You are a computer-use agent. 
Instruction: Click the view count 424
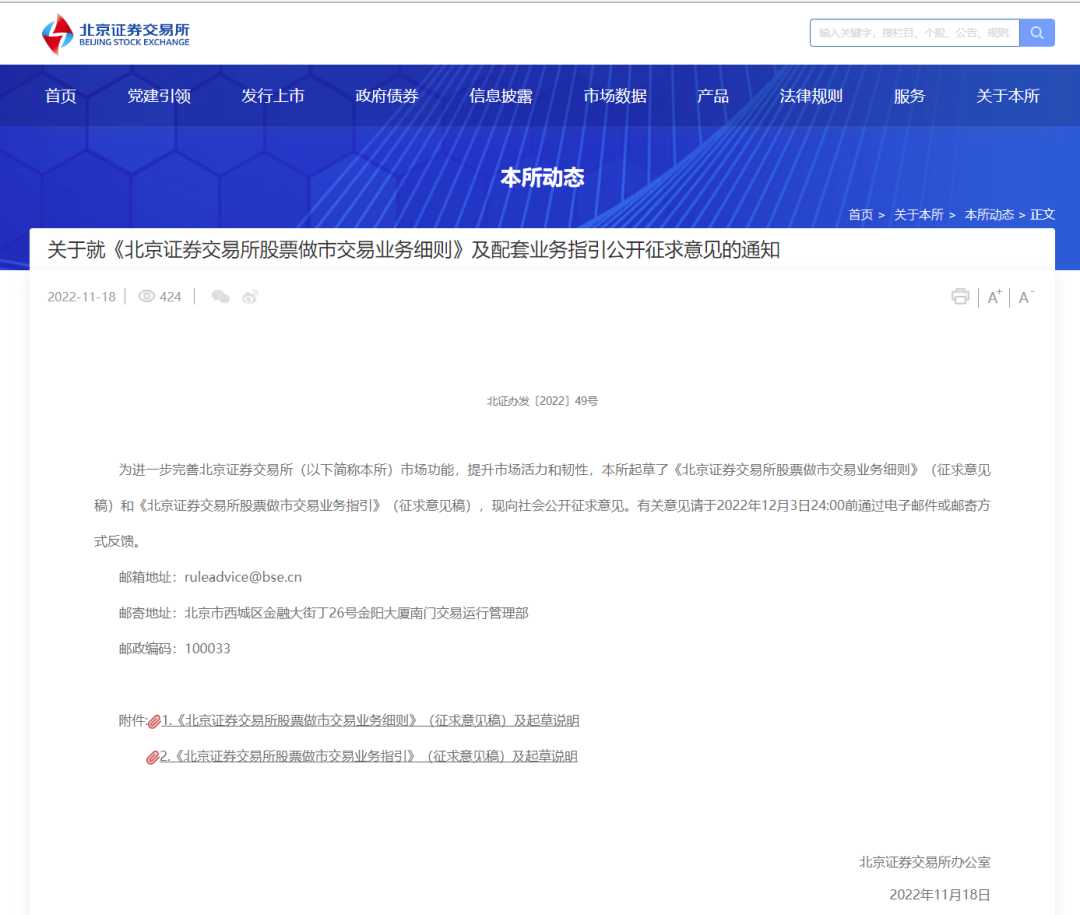(x=170, y=297)
